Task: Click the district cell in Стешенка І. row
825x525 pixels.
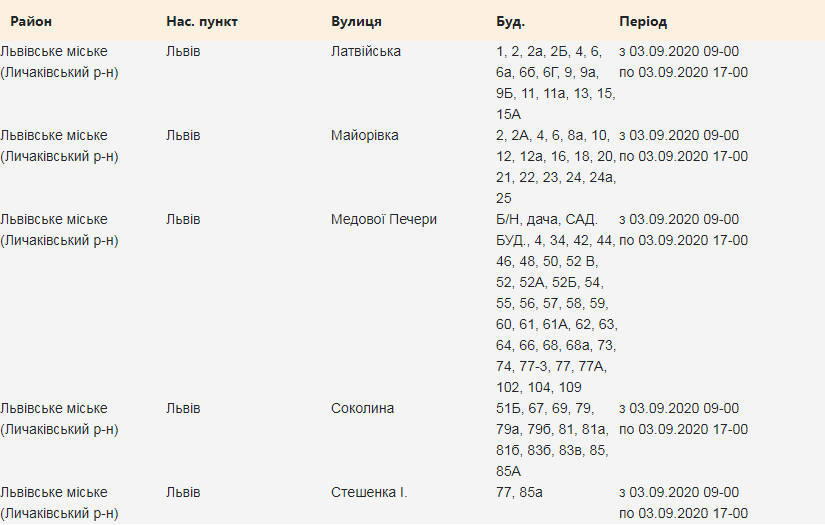Action: 60,502
